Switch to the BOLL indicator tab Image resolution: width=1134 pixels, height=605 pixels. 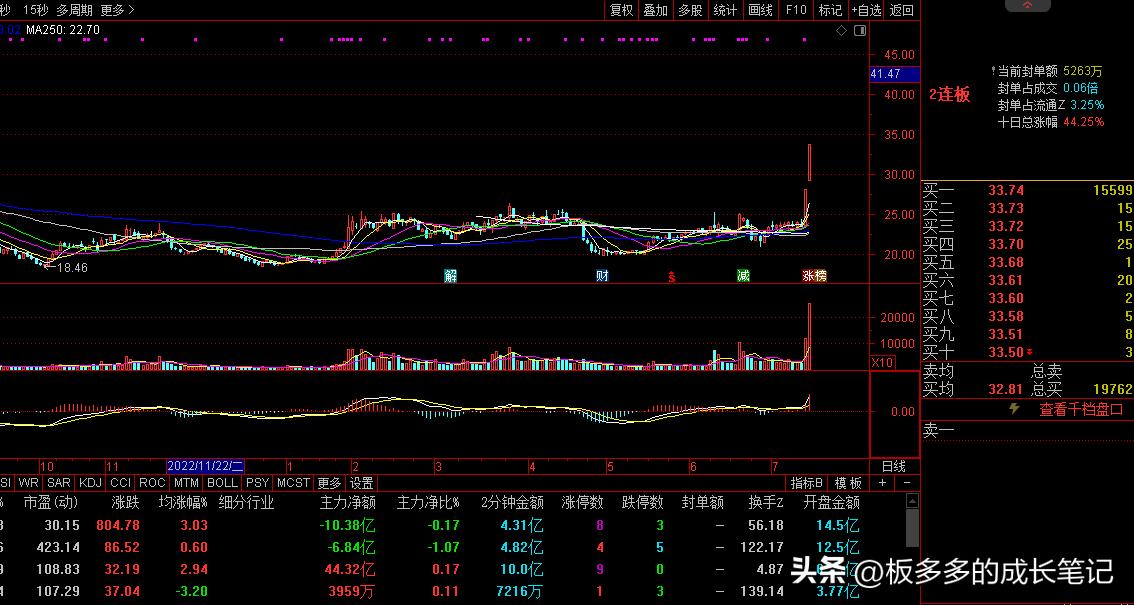tap(222, 483)
